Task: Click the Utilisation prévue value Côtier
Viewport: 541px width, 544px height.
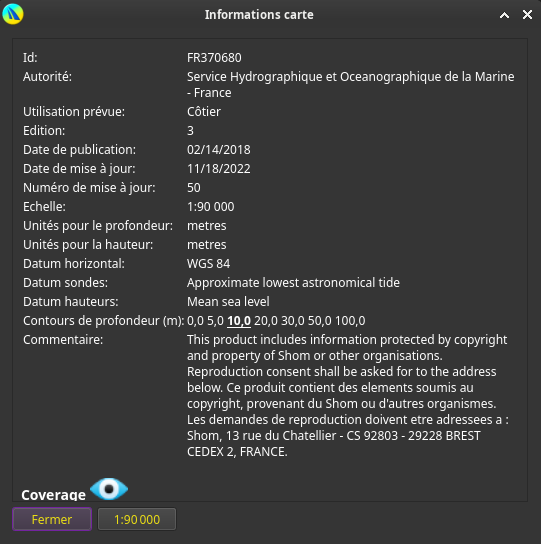Action: tap(204, 112)
